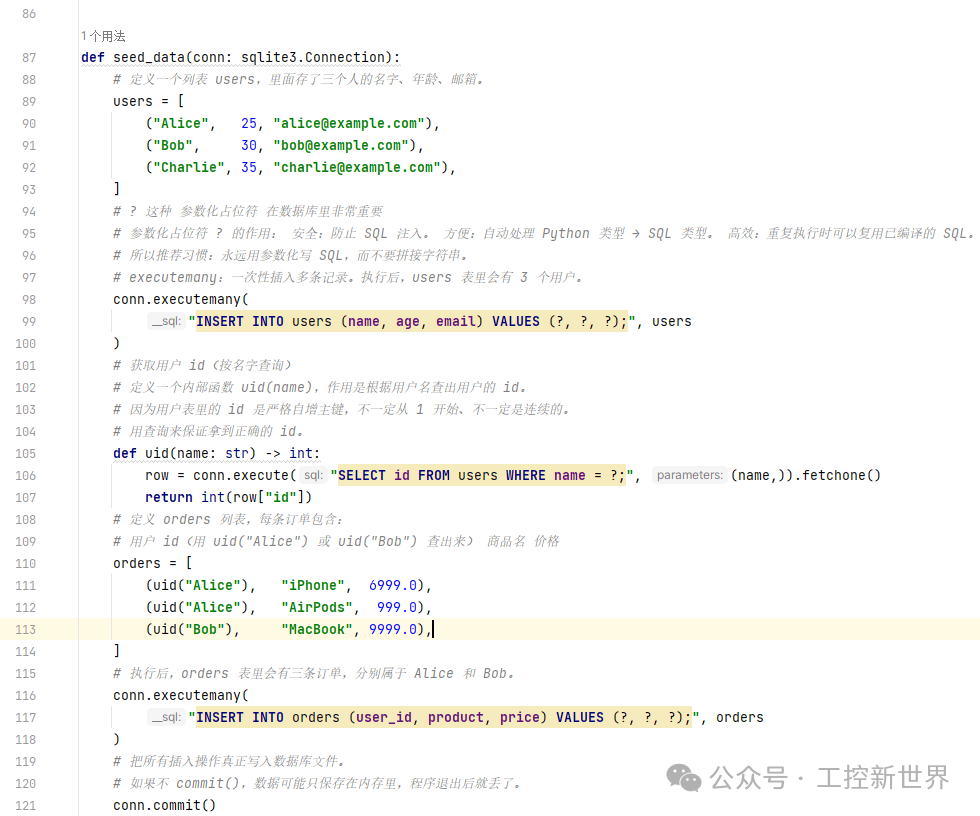Click the 6999.0 price value
Screen dimensions: 980x816
pyautogui.click(x=395, y=586)
